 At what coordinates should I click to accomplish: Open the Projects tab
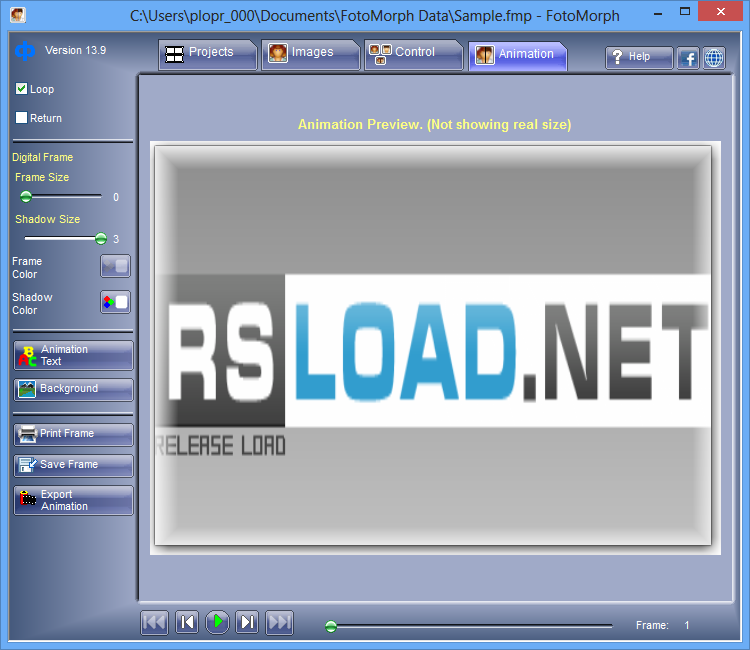pos(208,55)
